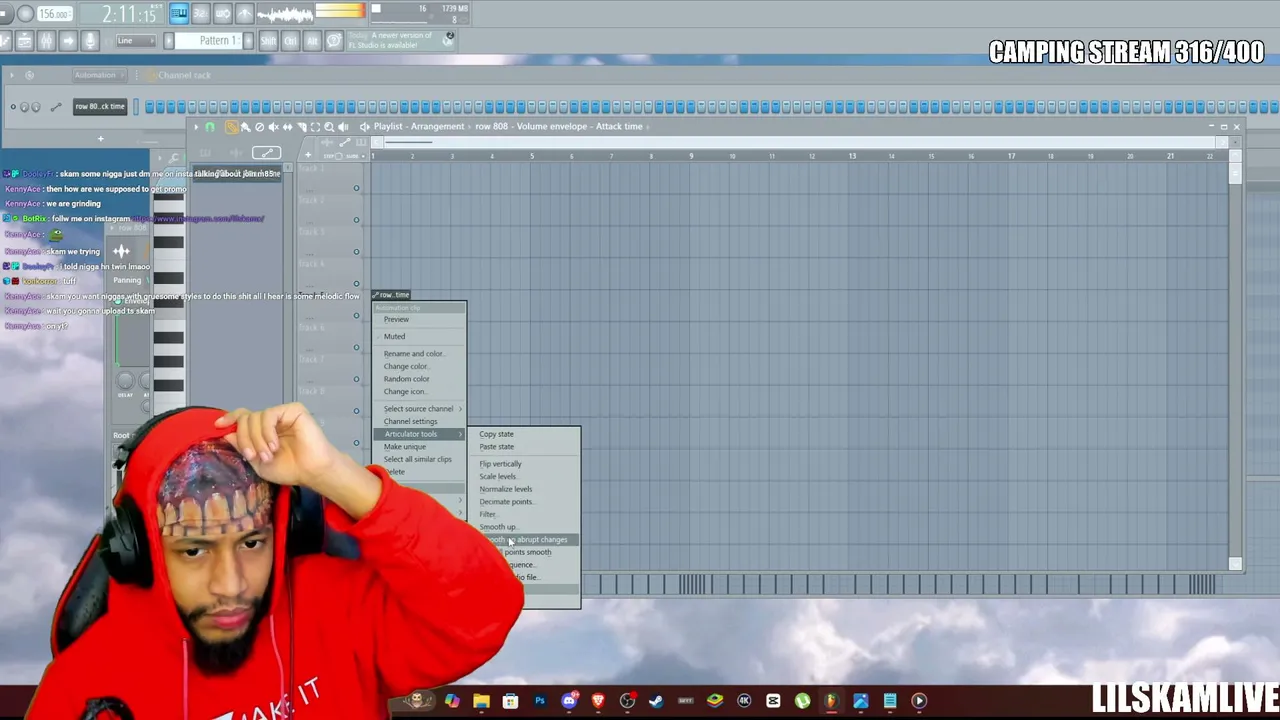
Task: Toggle the Shift typing key button
Action: pyautogui.click(x=268, y=41)
